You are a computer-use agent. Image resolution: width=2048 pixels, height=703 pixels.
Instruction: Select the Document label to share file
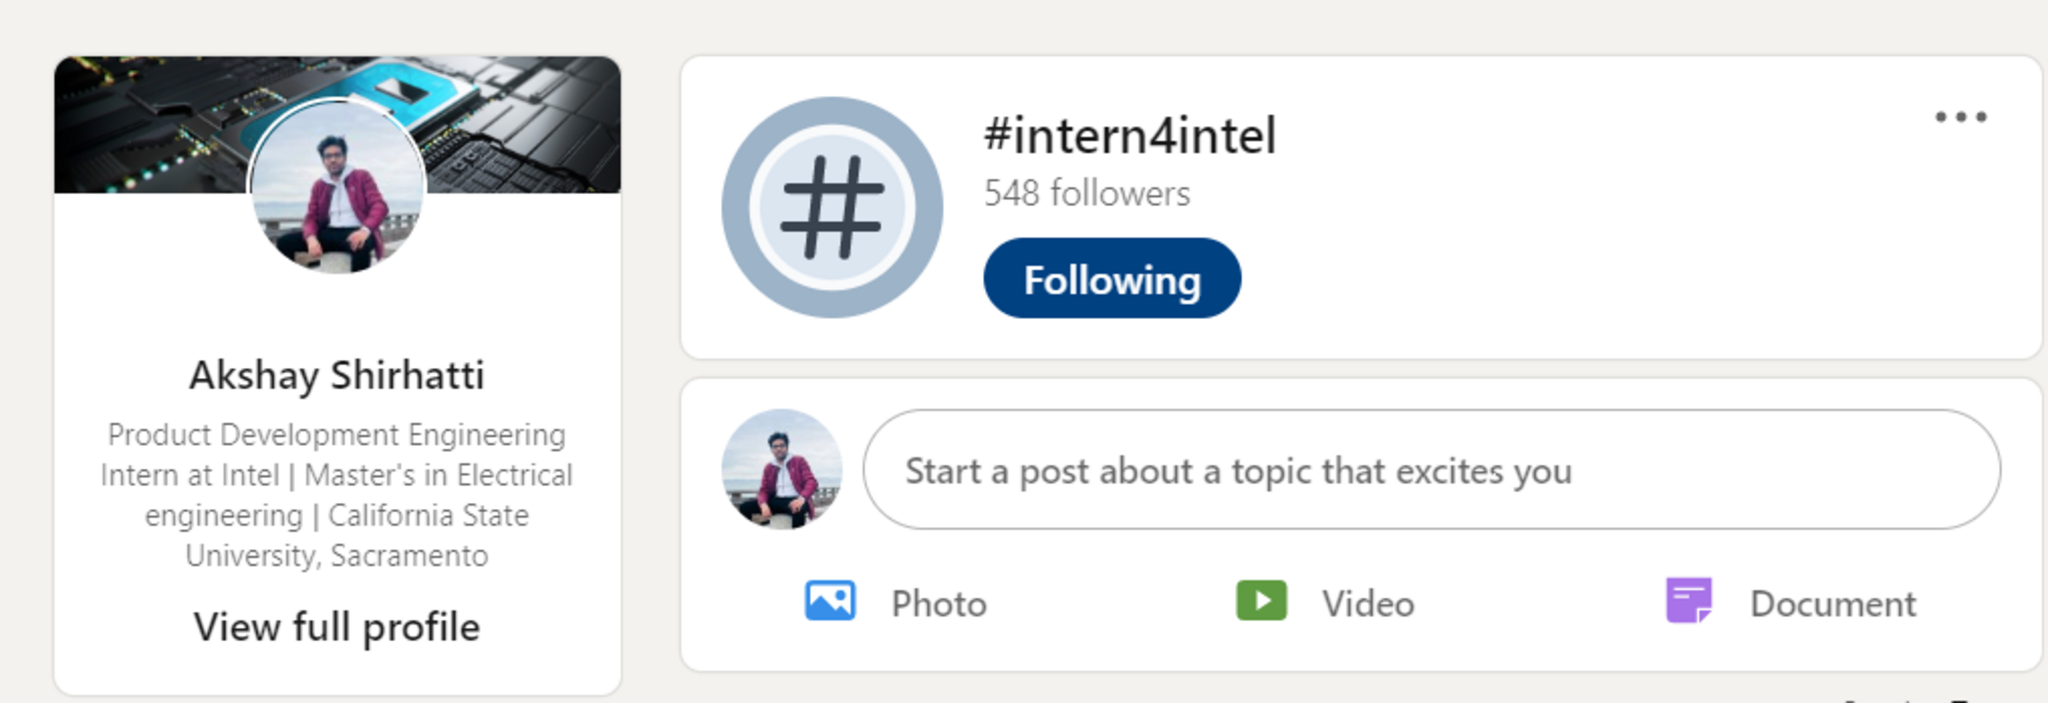[x=1832, y=604]
